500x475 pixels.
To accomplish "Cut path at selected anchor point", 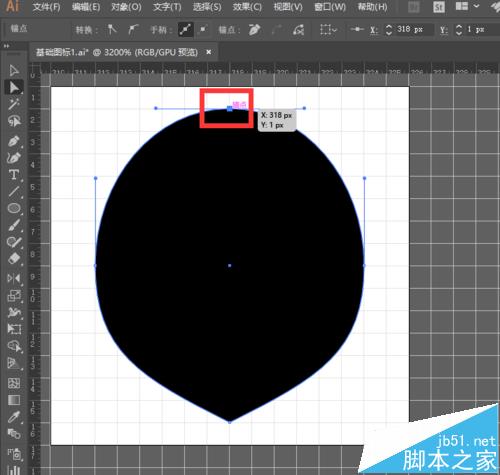I will tap(298, 30).
